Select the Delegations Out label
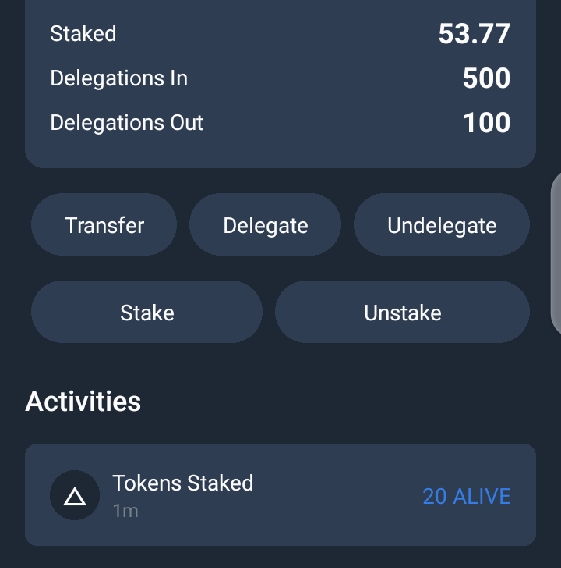Screen dimensions: 561x568 (126, 122)
